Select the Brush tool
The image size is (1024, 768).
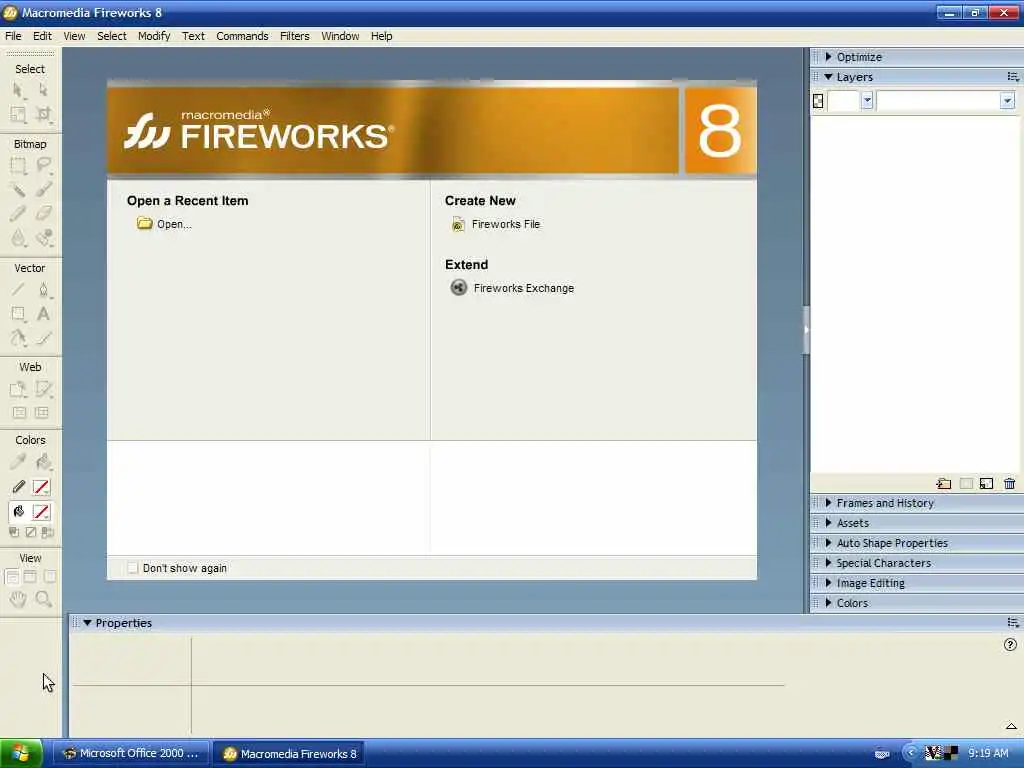[43, 189]
